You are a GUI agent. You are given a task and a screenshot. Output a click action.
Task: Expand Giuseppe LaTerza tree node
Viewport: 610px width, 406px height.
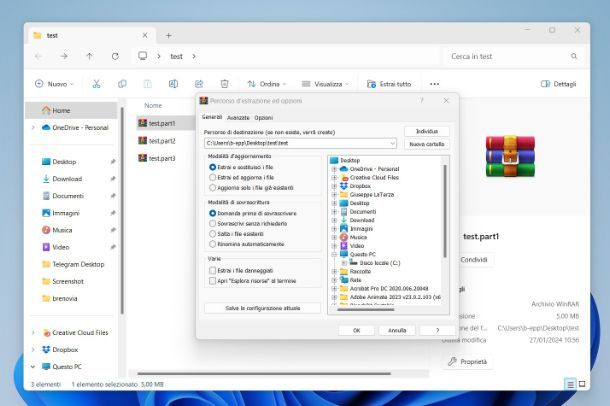click(334, 195)
